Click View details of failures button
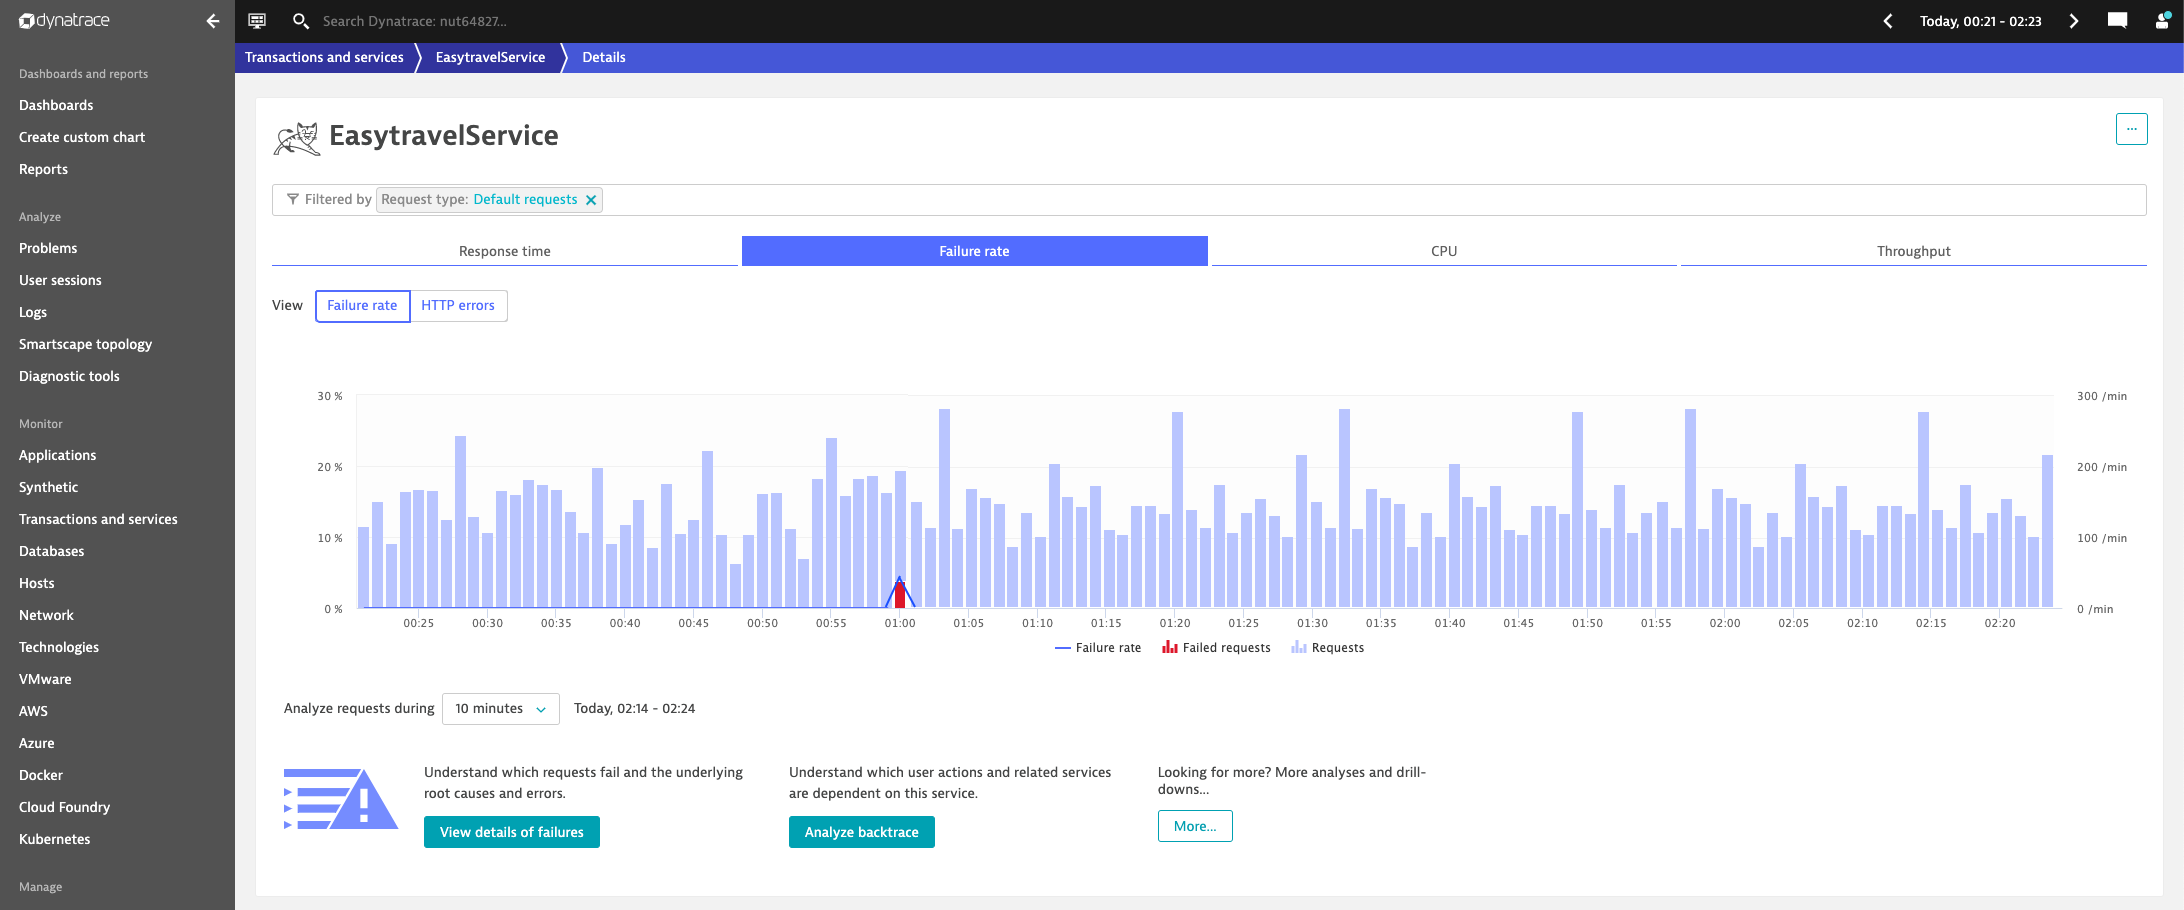Image resolution: width=2184 pixels, height=910 pixels. [x=512, y=832]
